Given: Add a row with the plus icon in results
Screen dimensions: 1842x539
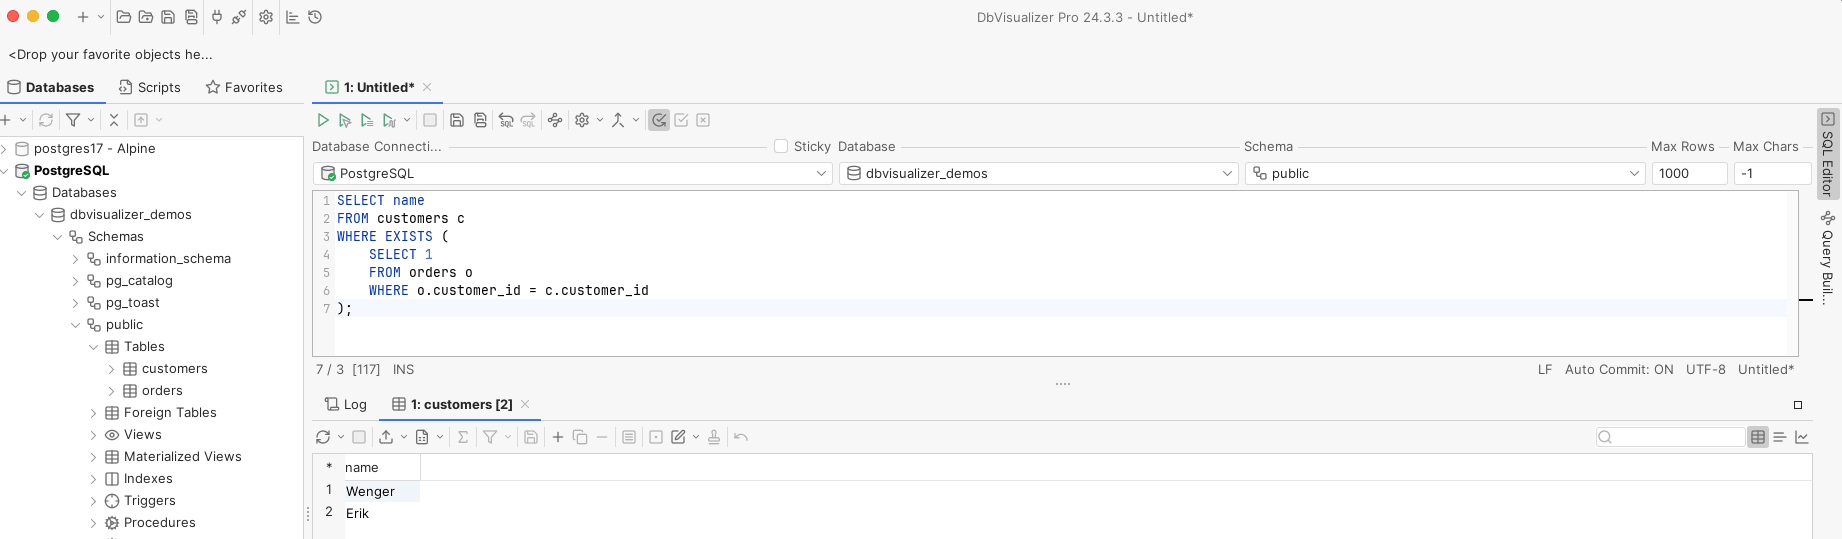Looking at the screenshot, I should 558,437.
